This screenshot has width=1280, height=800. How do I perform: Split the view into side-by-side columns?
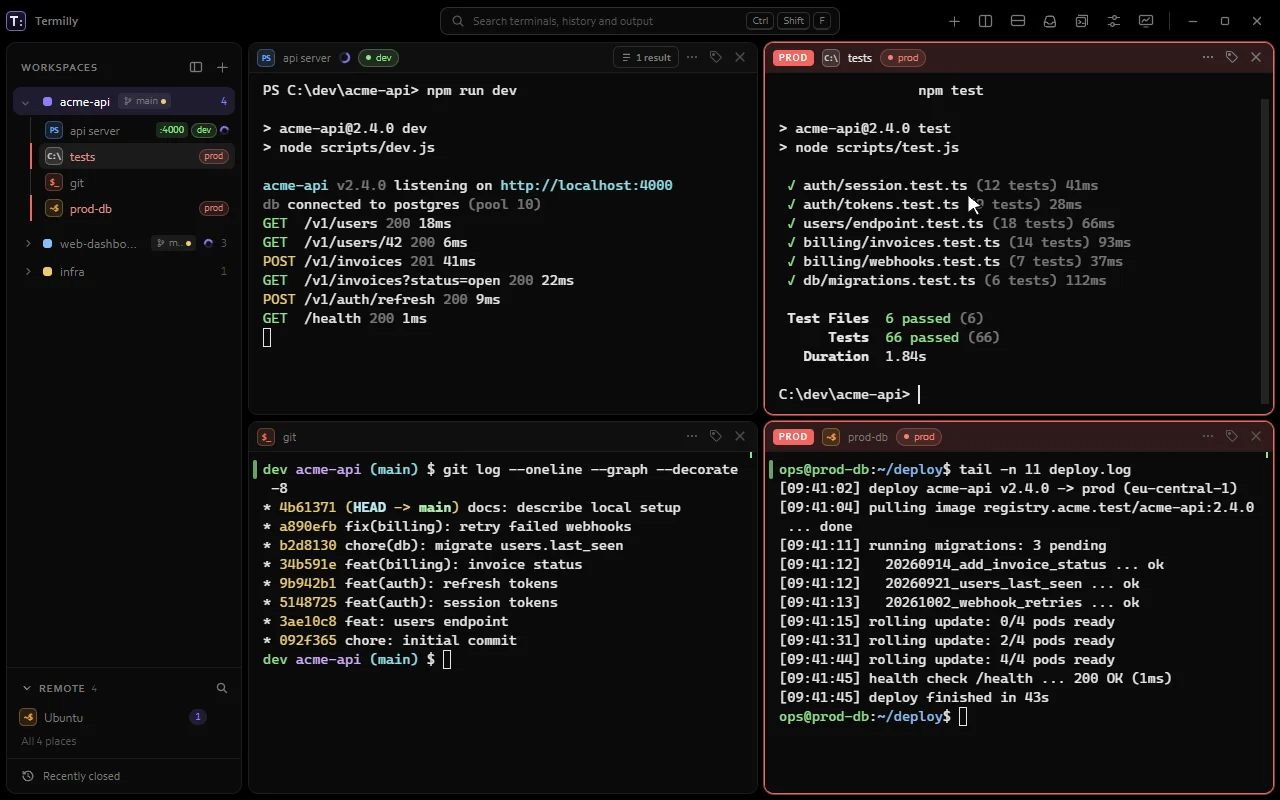tap(986, 21)
